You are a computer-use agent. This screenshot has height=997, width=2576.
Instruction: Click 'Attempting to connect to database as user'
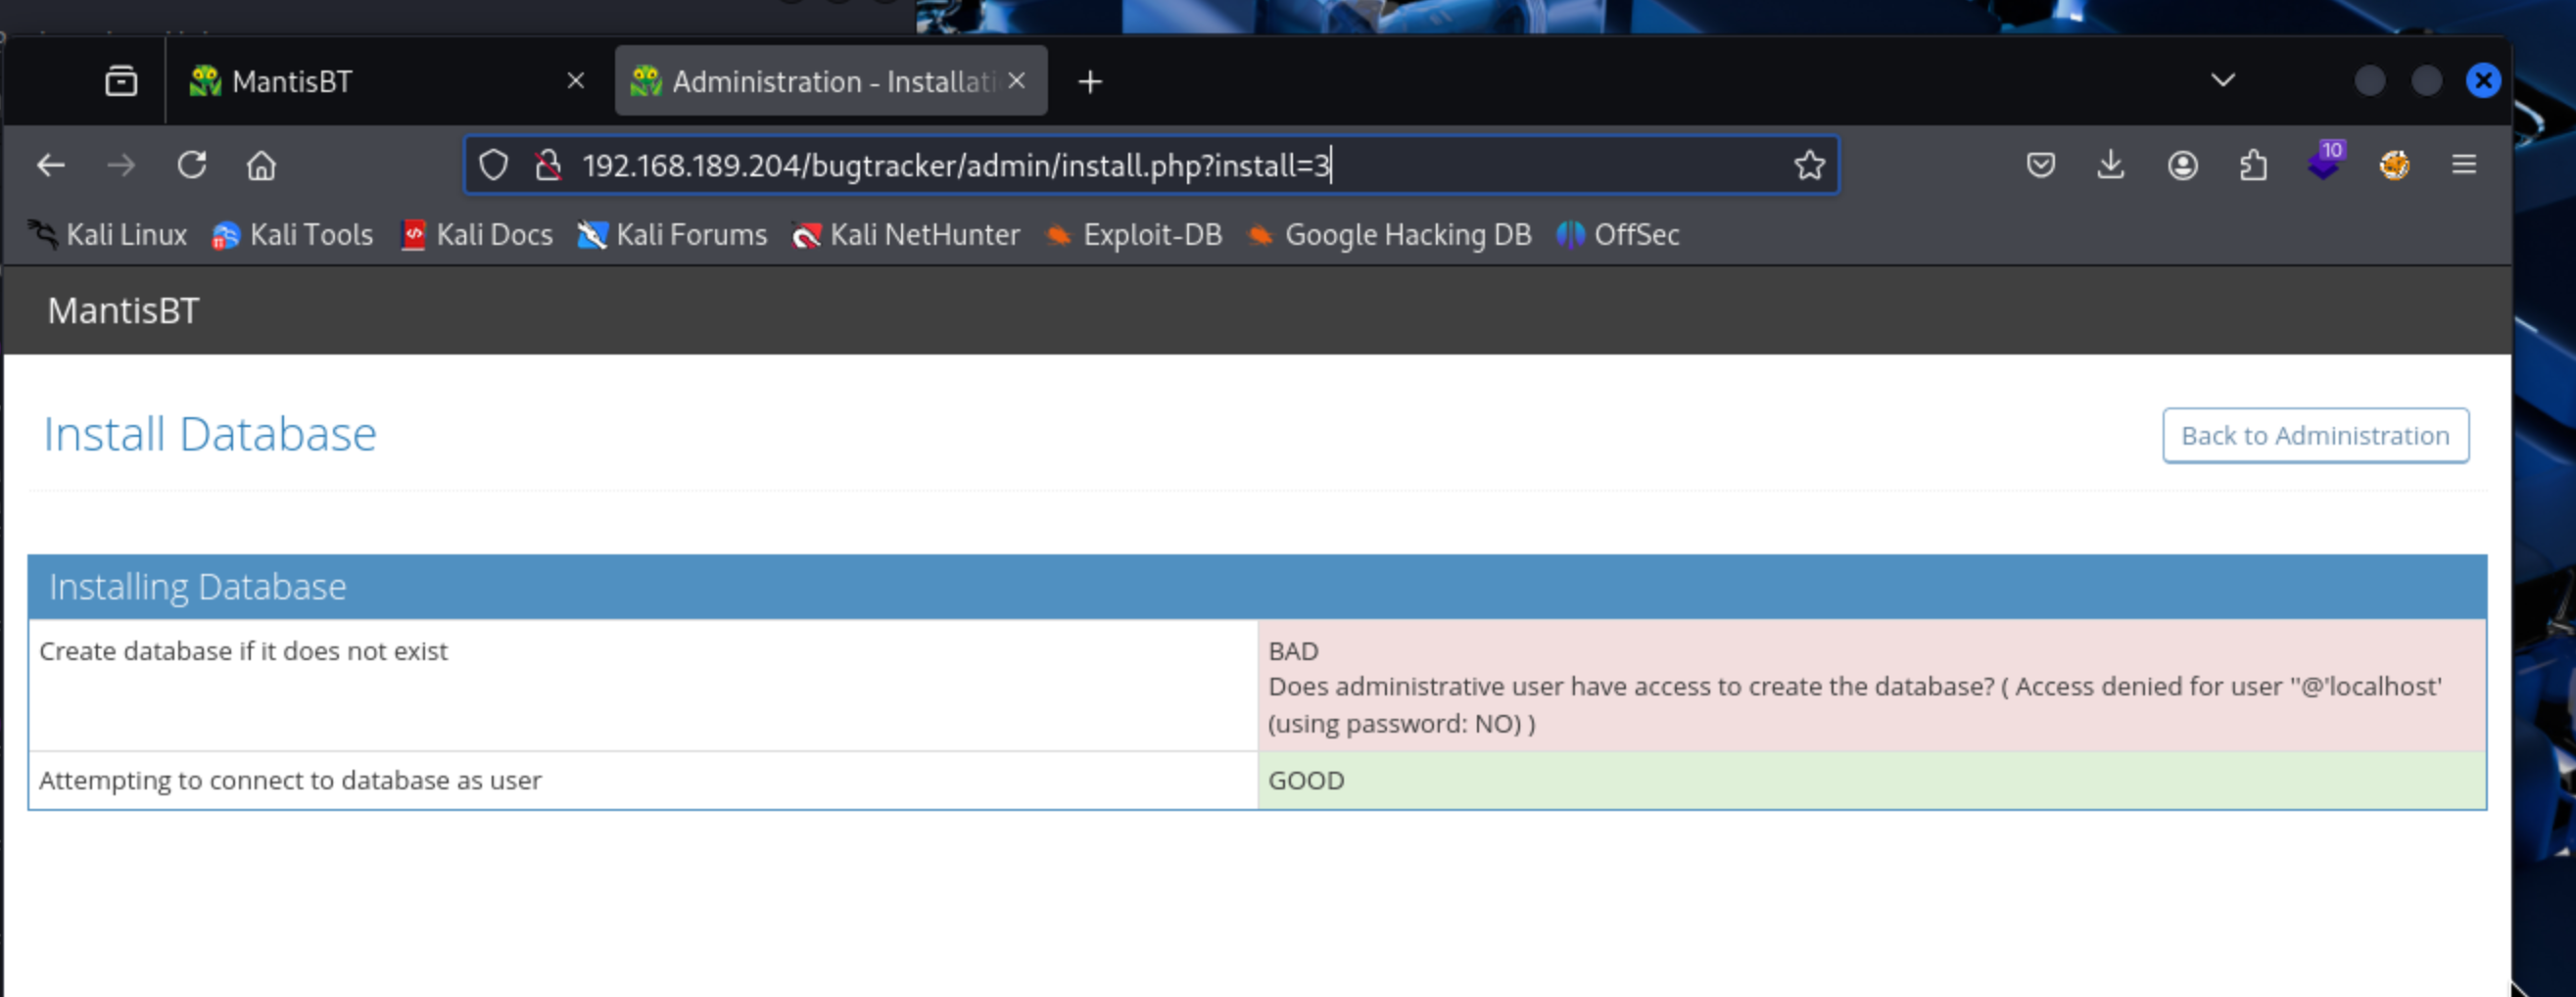tap(290, 780)
